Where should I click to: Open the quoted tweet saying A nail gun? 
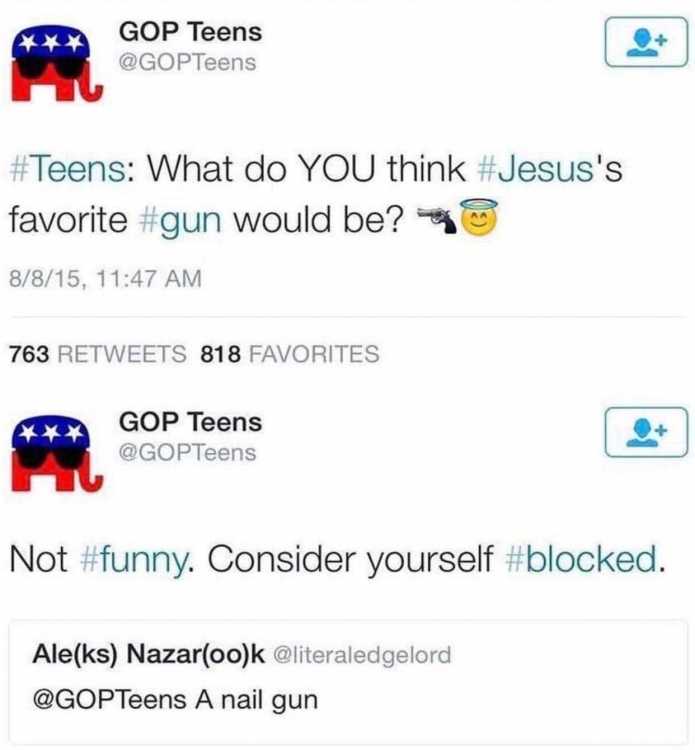348,680
